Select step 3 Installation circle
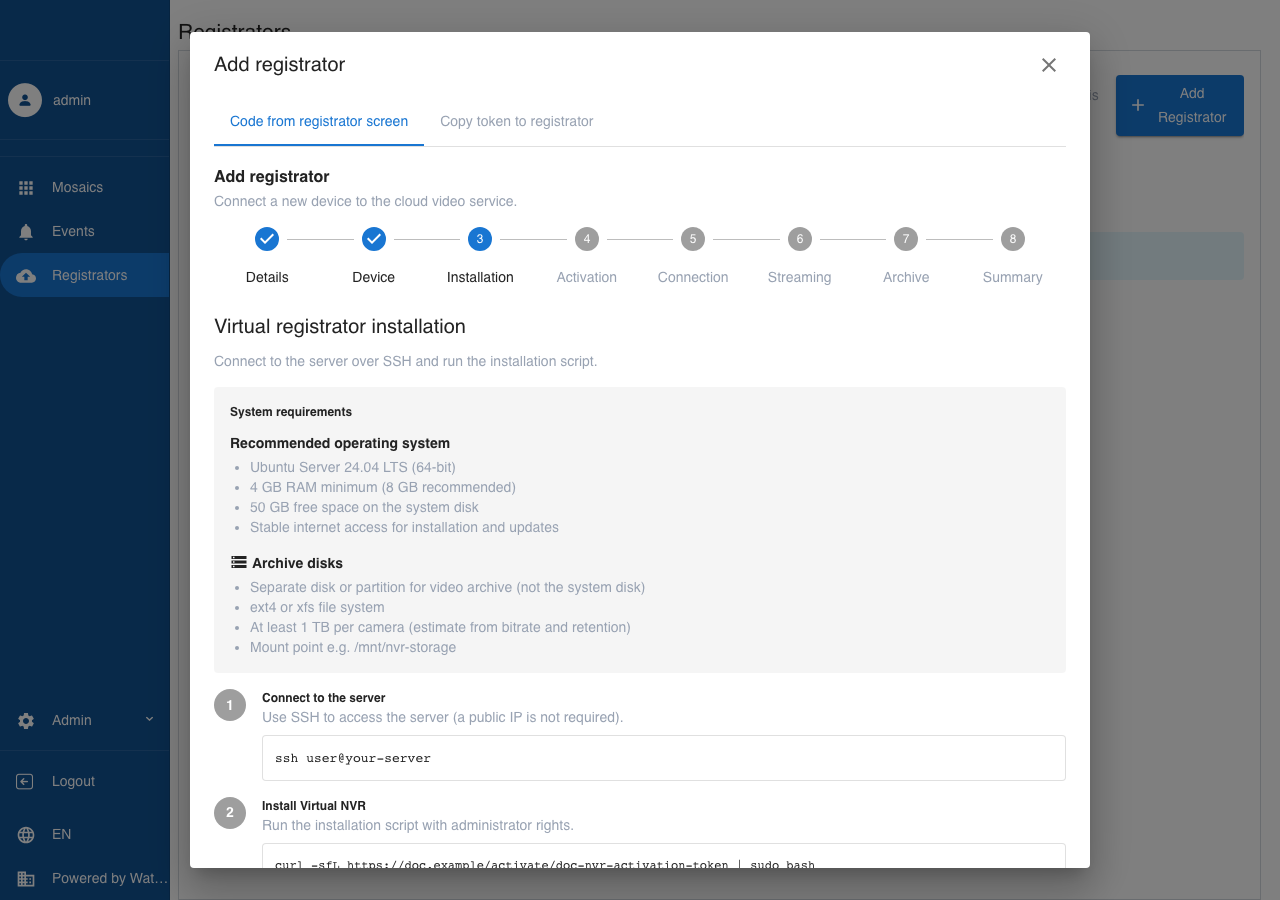This screenshot has width=1280, height=900. (480, 239)
